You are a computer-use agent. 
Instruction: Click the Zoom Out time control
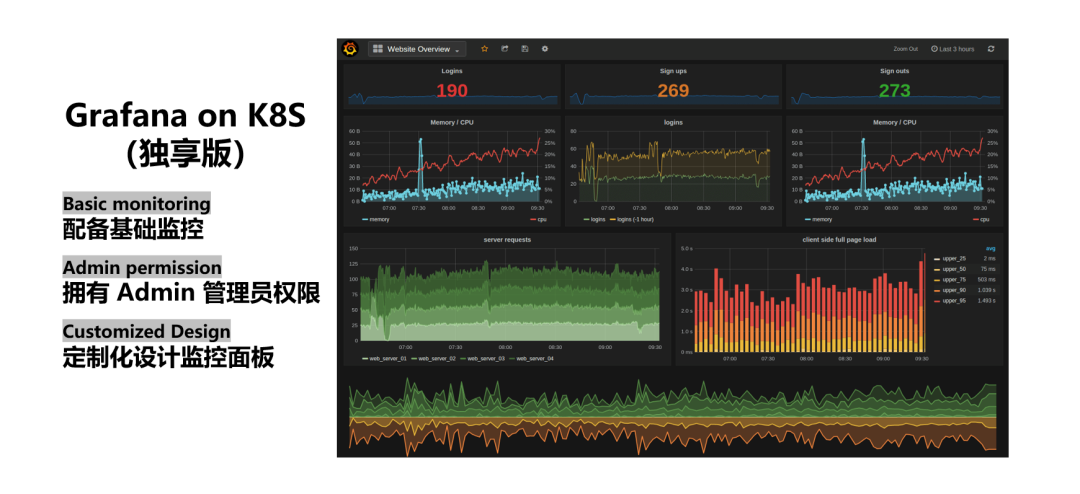(x=906, y=49)
